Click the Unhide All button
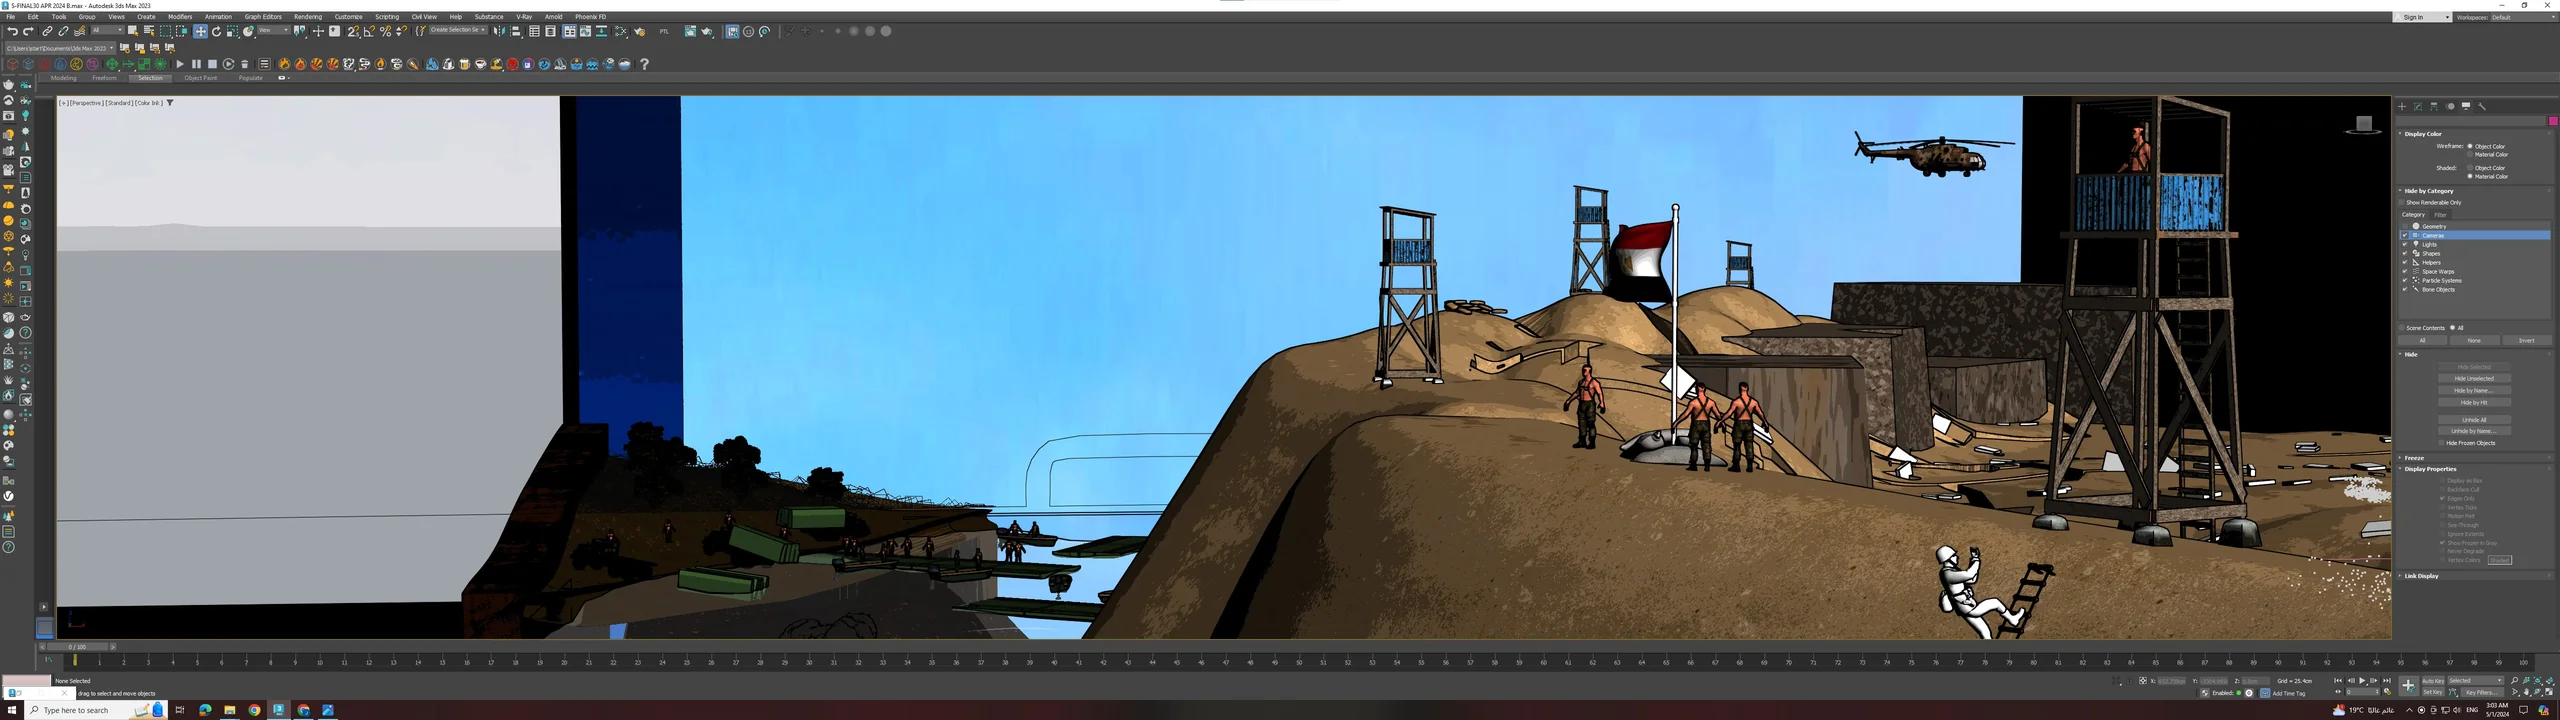This screenshot has height=720, width=2560. 2474,420
